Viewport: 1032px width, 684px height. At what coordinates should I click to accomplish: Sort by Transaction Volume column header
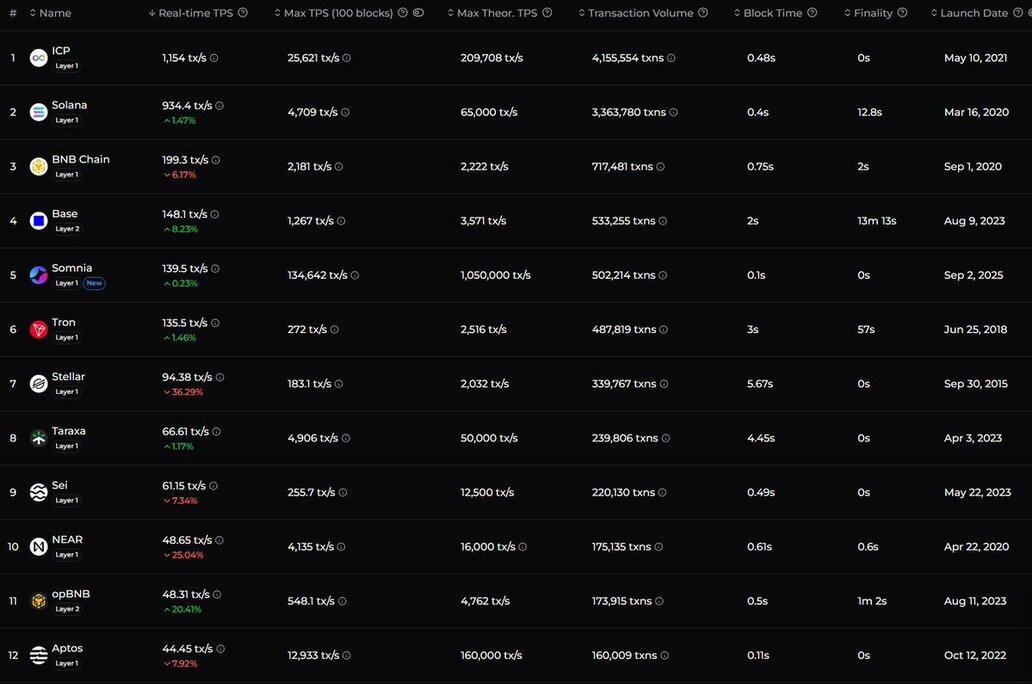(636, 13)
